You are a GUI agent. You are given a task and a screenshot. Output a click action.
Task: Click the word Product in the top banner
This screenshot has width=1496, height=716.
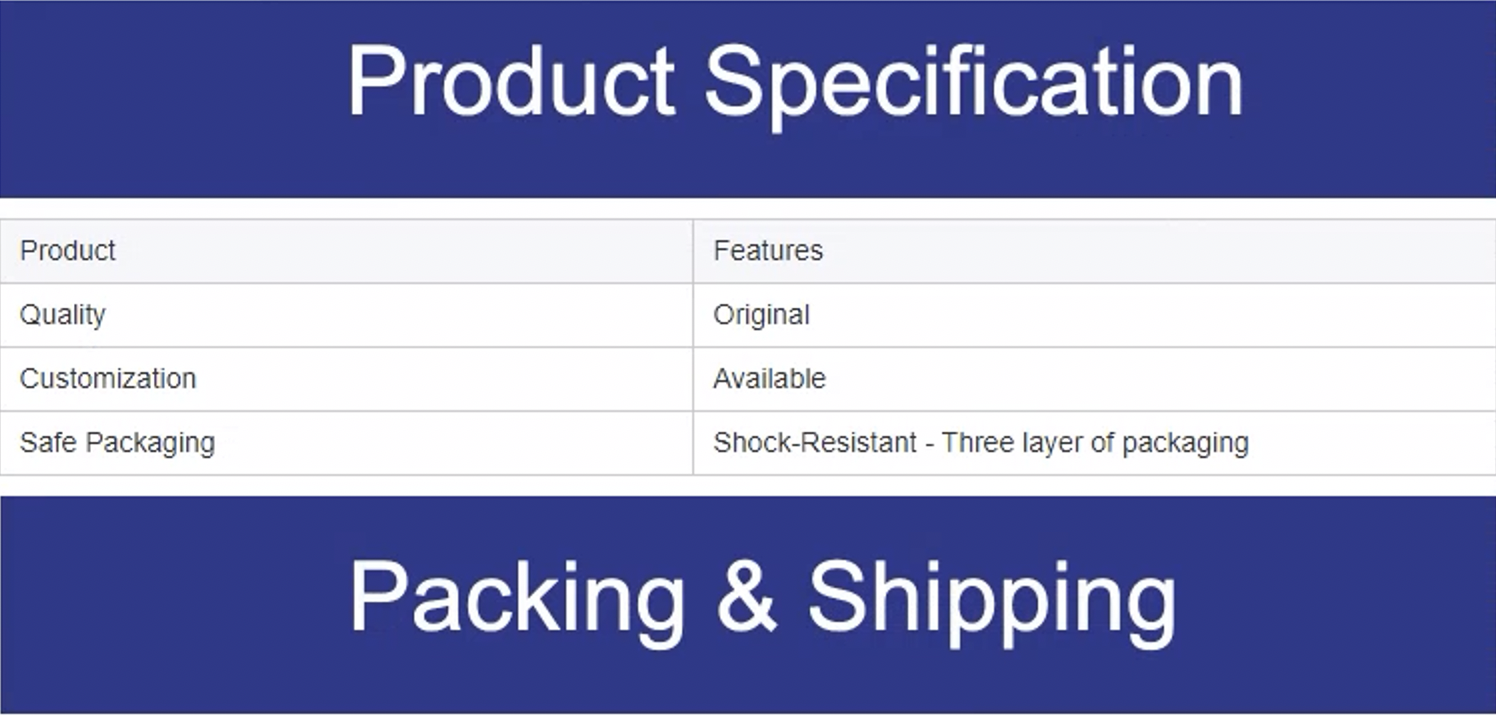point(511,83)
